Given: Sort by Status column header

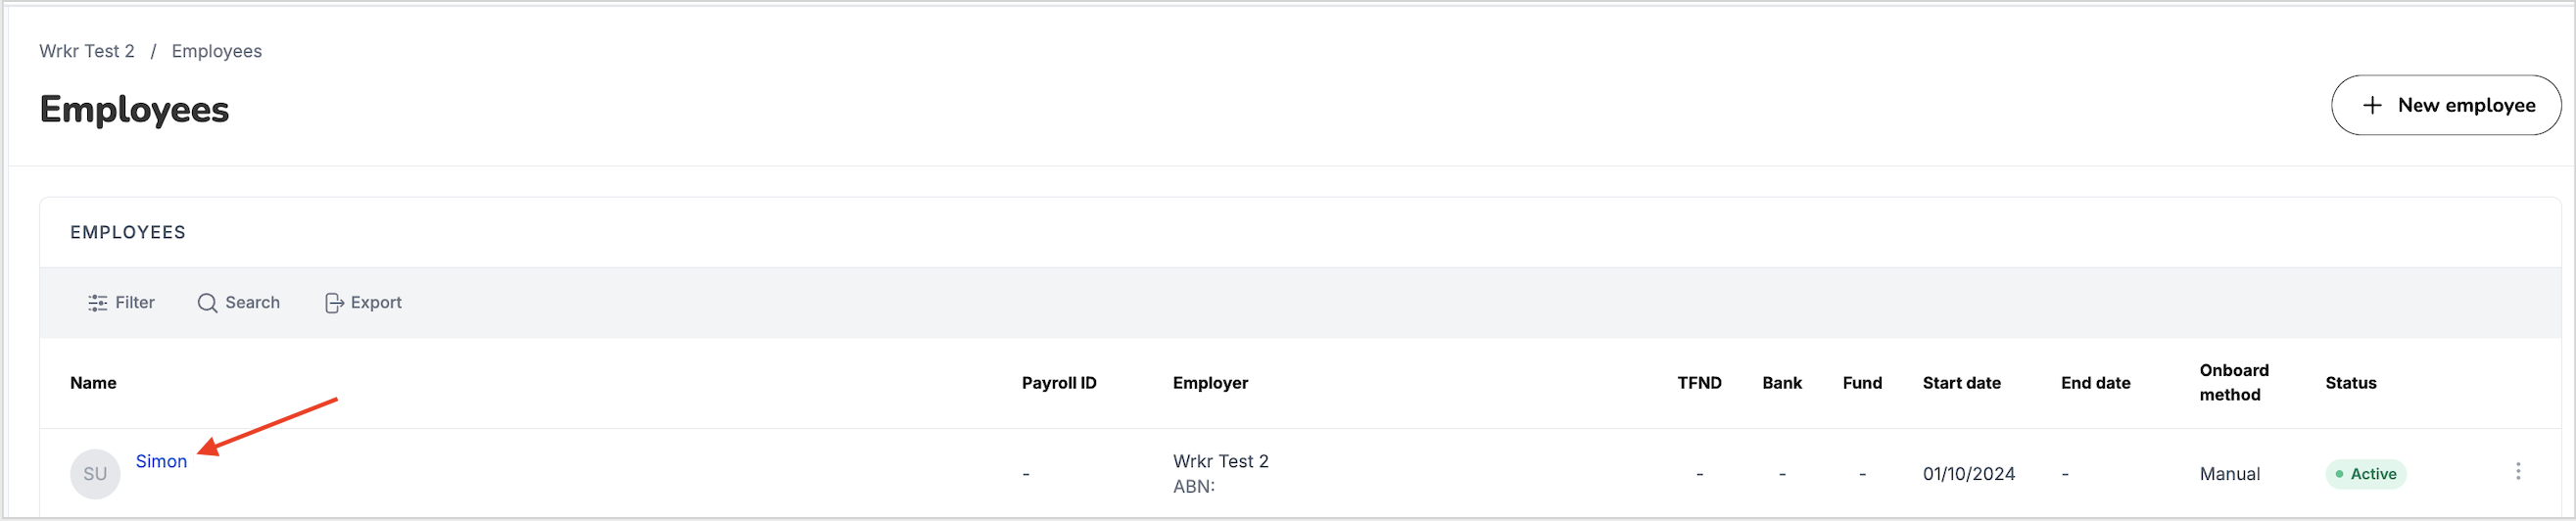Looking at the screenshot, I should point(2350,383).
